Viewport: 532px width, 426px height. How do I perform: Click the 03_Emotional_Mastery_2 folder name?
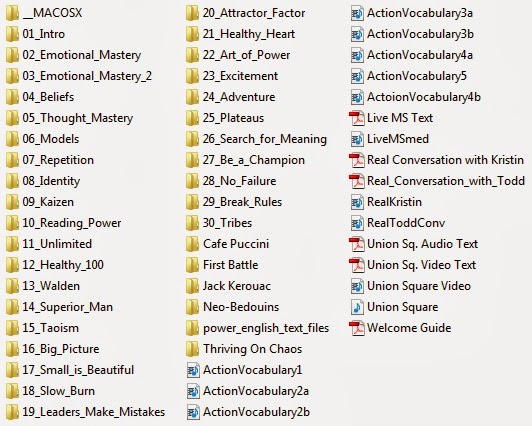click(x=87, y=76)
